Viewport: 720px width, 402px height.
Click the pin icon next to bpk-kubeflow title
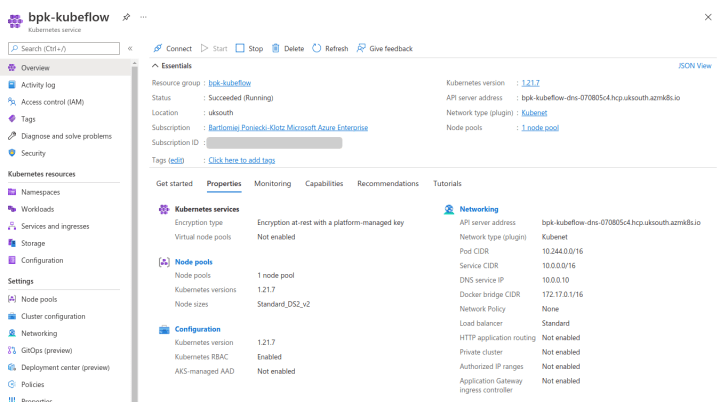pyautogui.click(x=126, y=17)
